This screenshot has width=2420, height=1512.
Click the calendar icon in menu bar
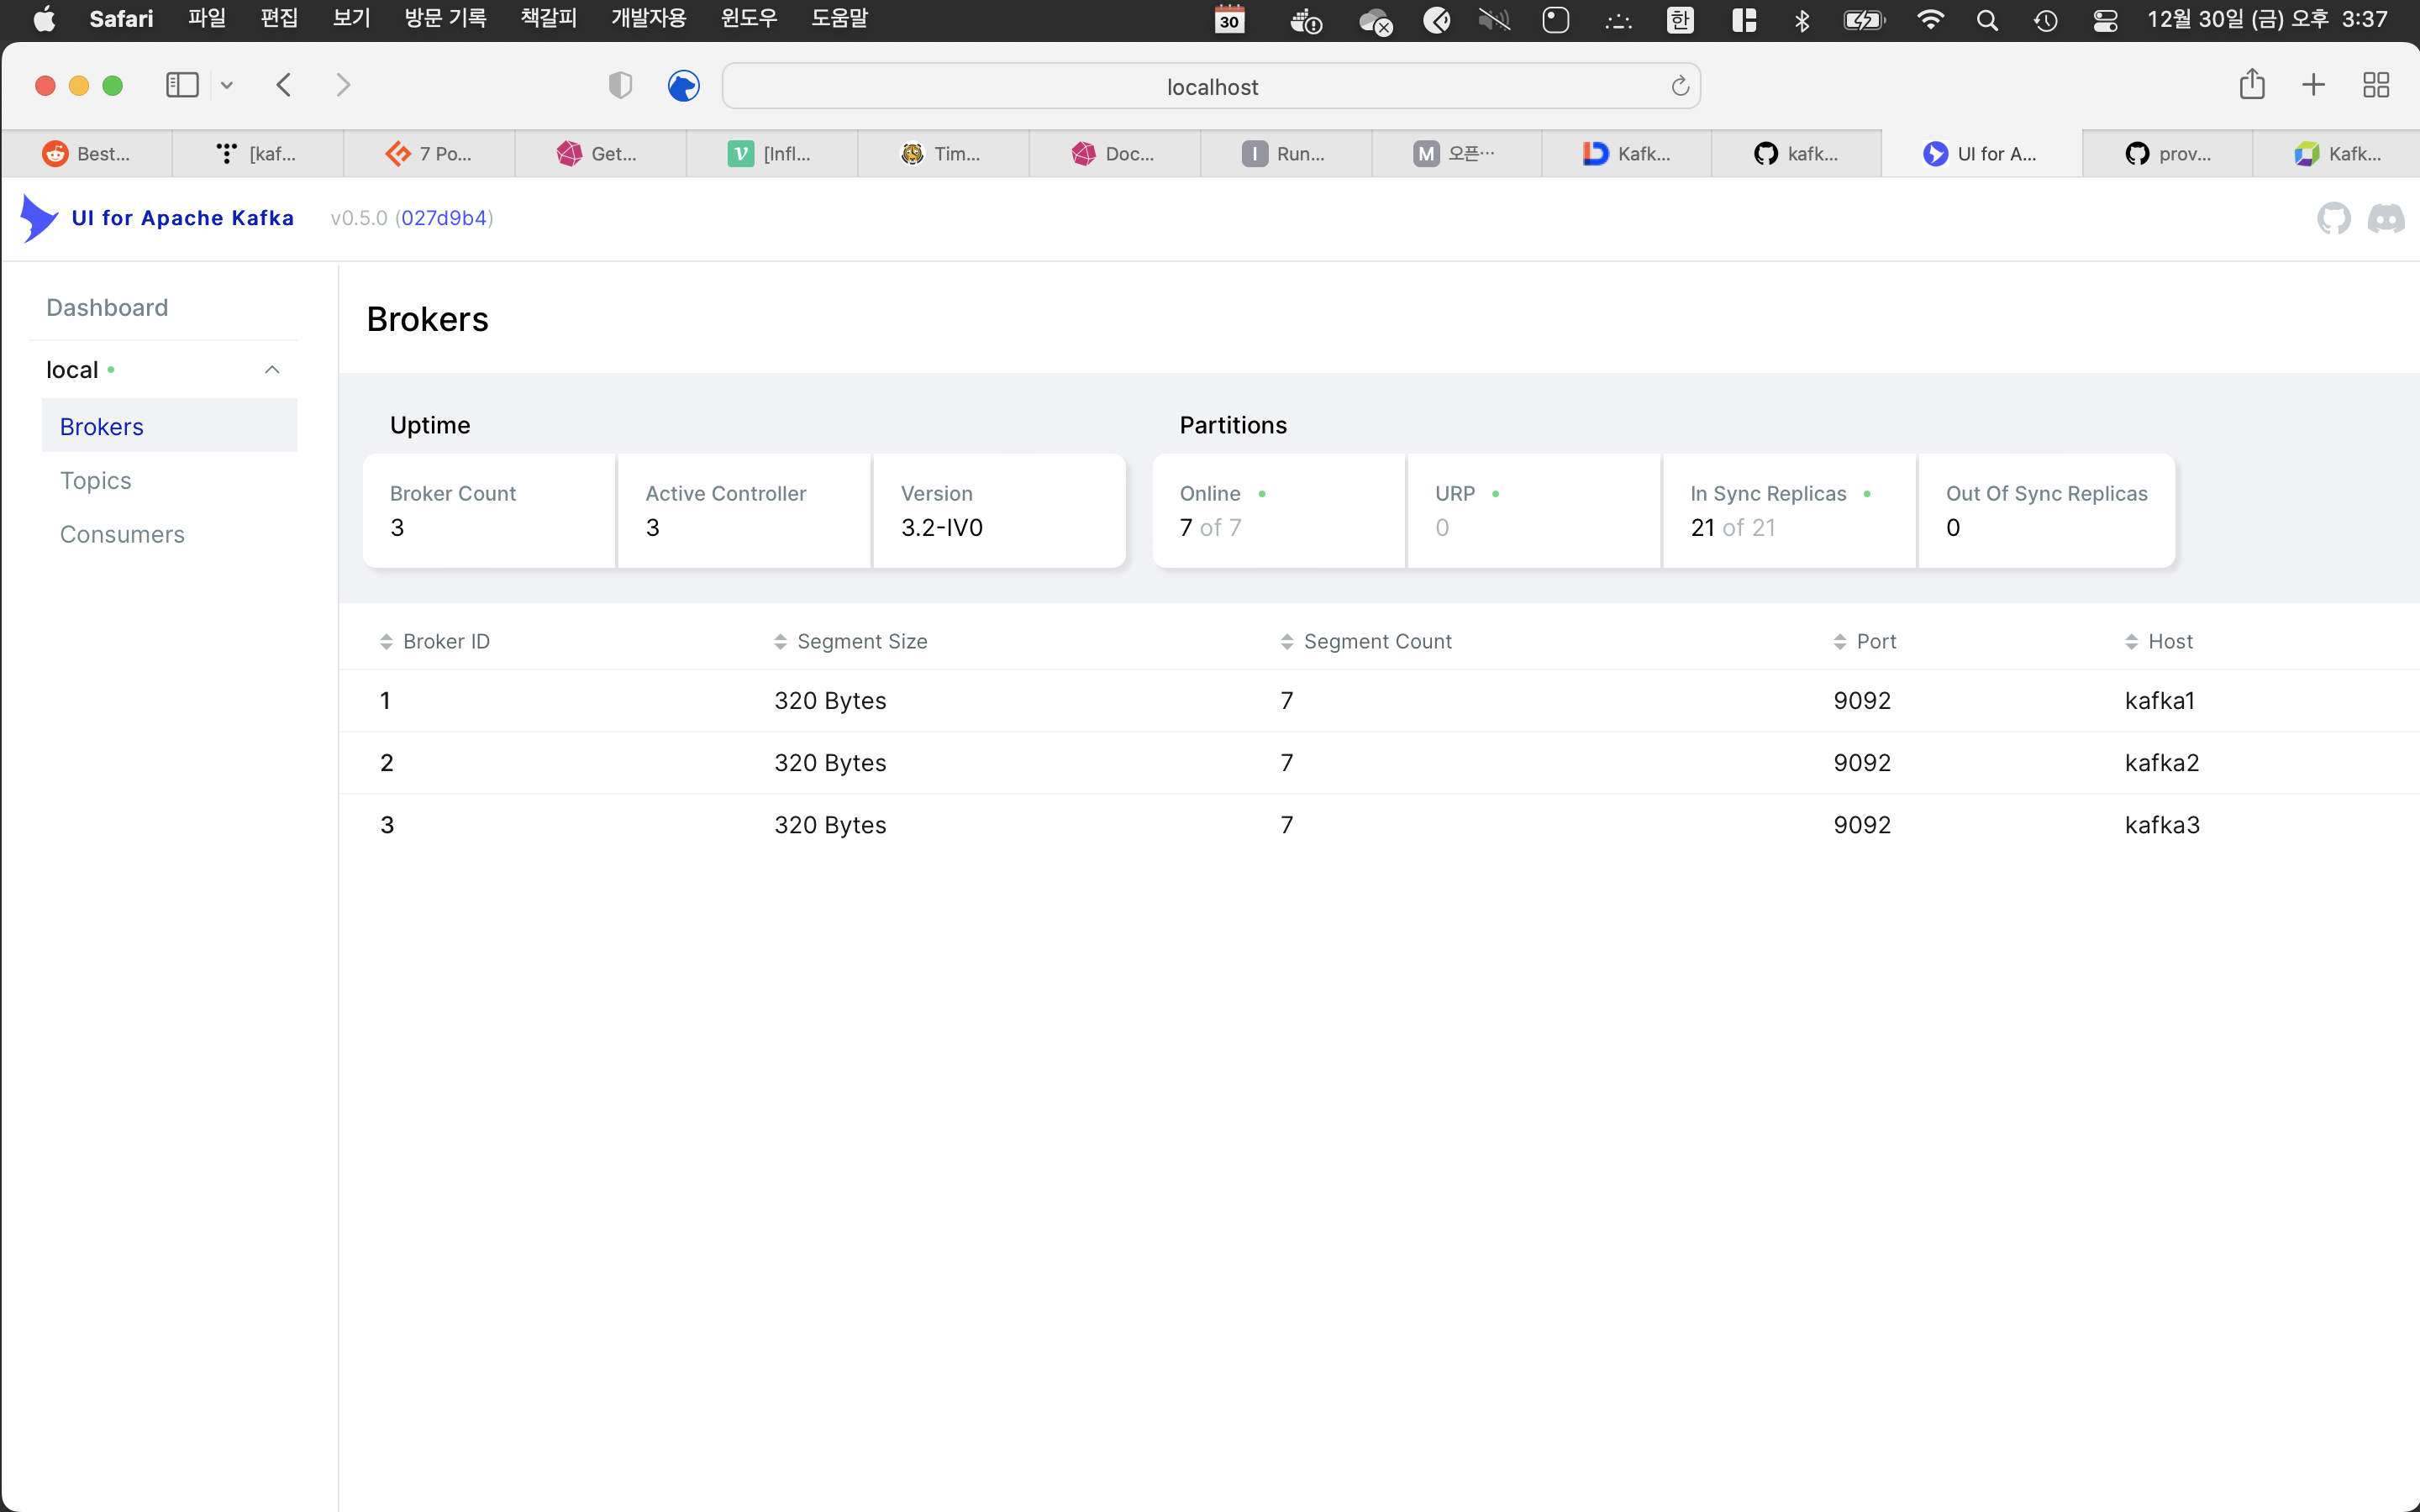coord(1230,20)
